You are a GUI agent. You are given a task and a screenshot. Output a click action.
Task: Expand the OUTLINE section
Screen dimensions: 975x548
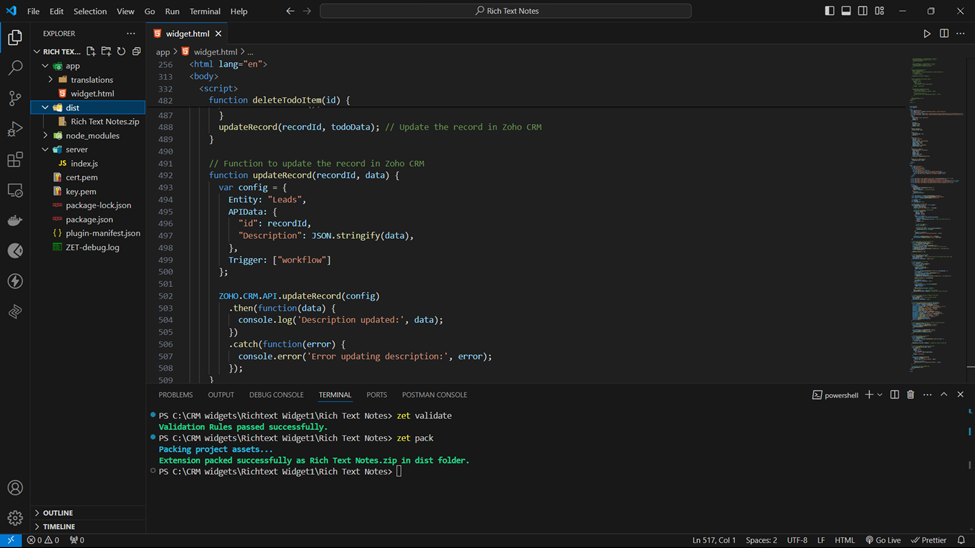coord(58,513)
